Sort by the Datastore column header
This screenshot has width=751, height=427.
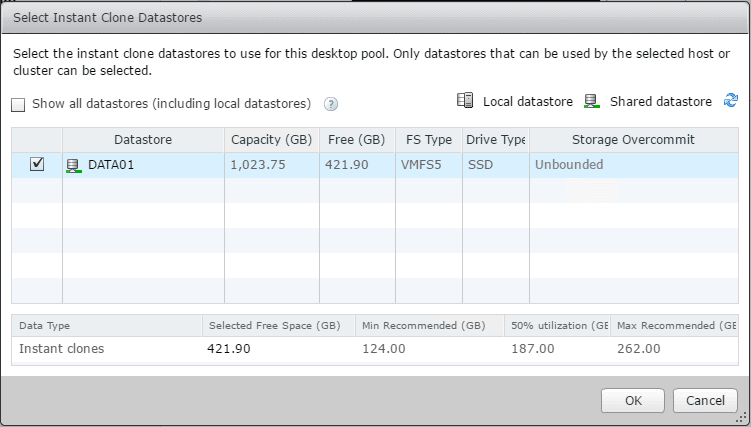coord(143,139)
